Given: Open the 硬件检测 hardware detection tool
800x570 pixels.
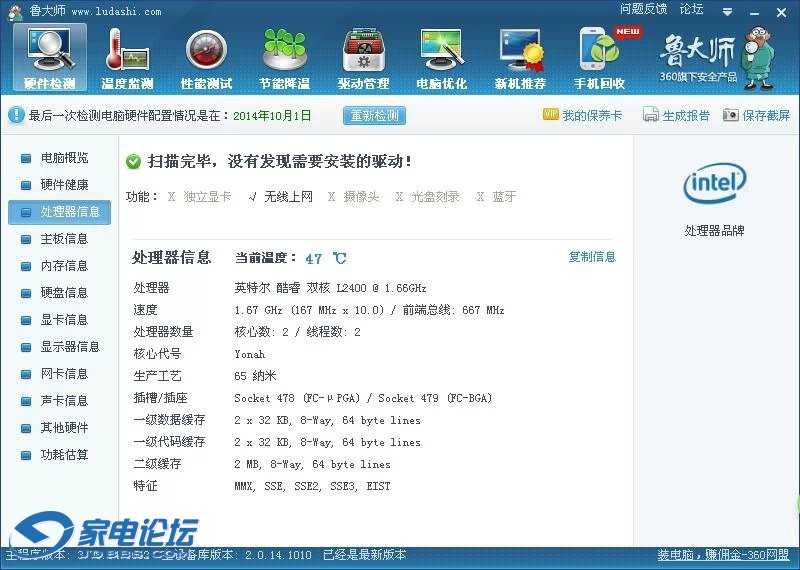Looking at the screenshot, I should click(x=49, y=57).
